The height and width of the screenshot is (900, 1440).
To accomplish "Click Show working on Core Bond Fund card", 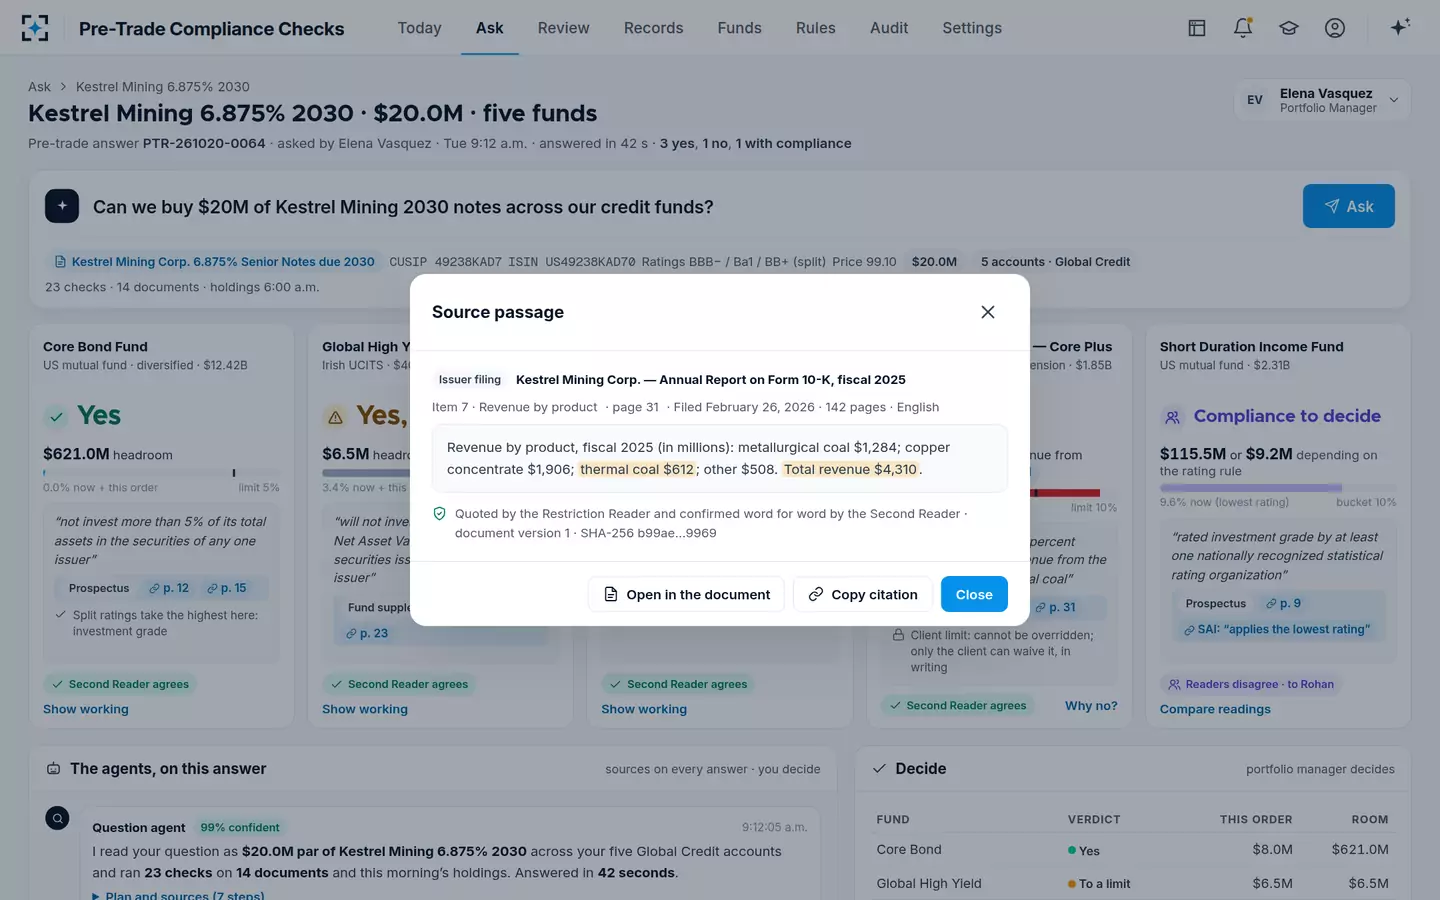I will 86,709.
